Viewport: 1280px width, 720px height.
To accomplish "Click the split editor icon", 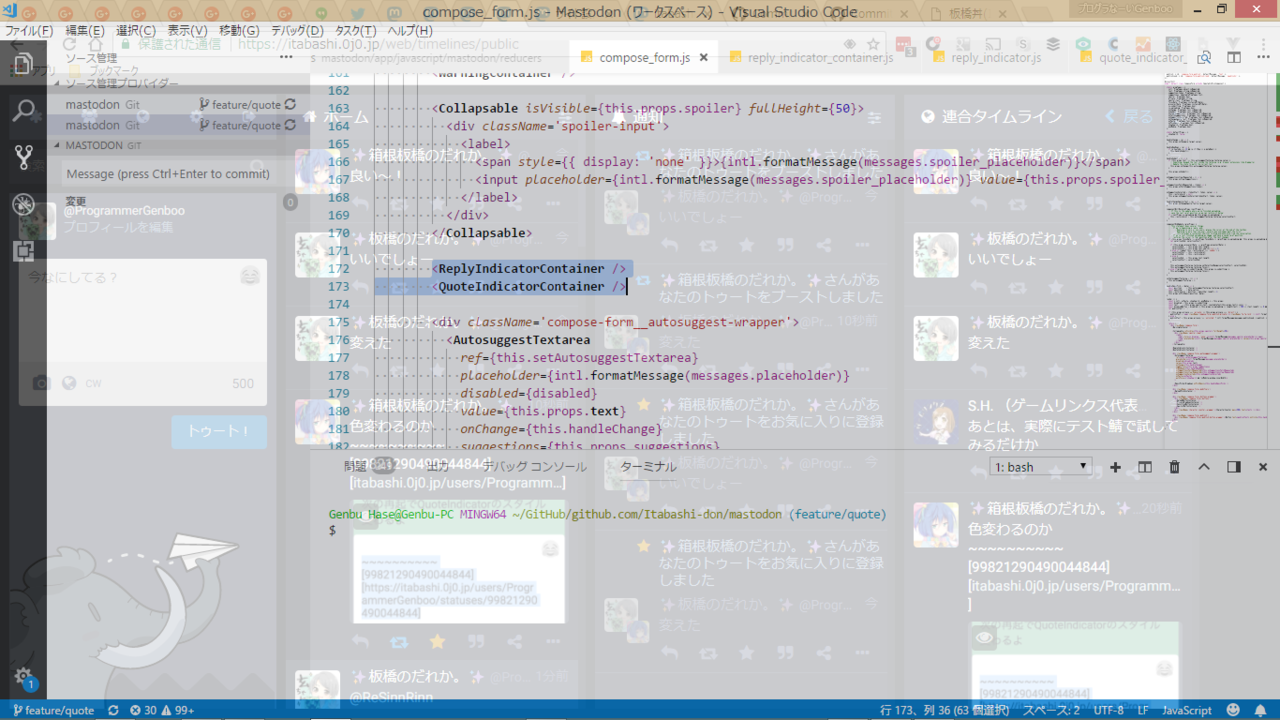I will [1234, 58].
